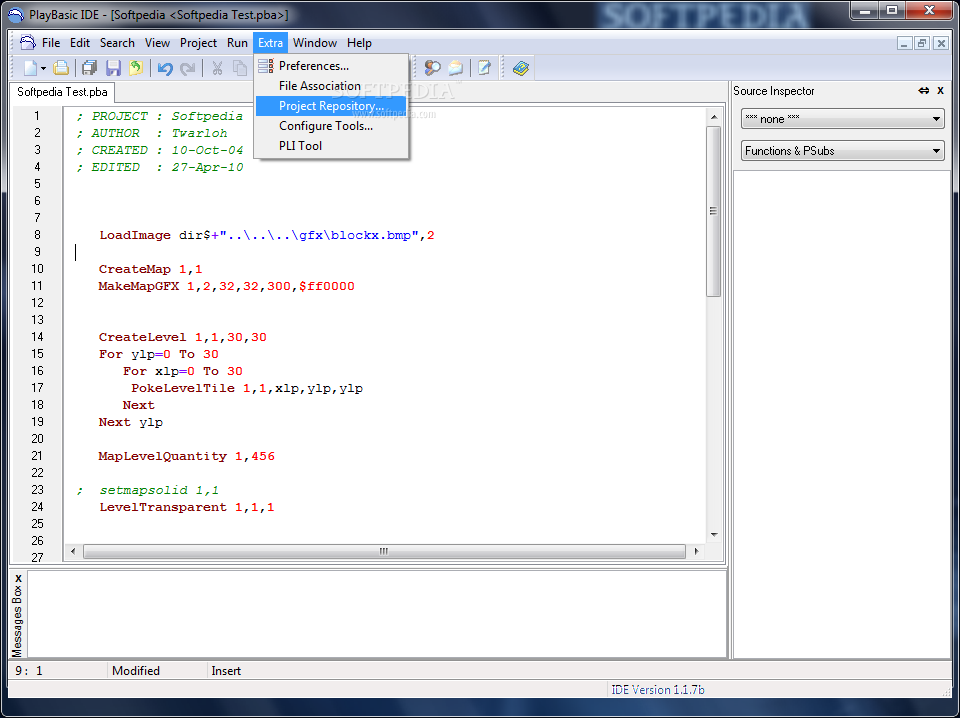The height and width of the screenshot is (718, 960).
Task: Click the Undo arrow icon
Action: point(165,68)
